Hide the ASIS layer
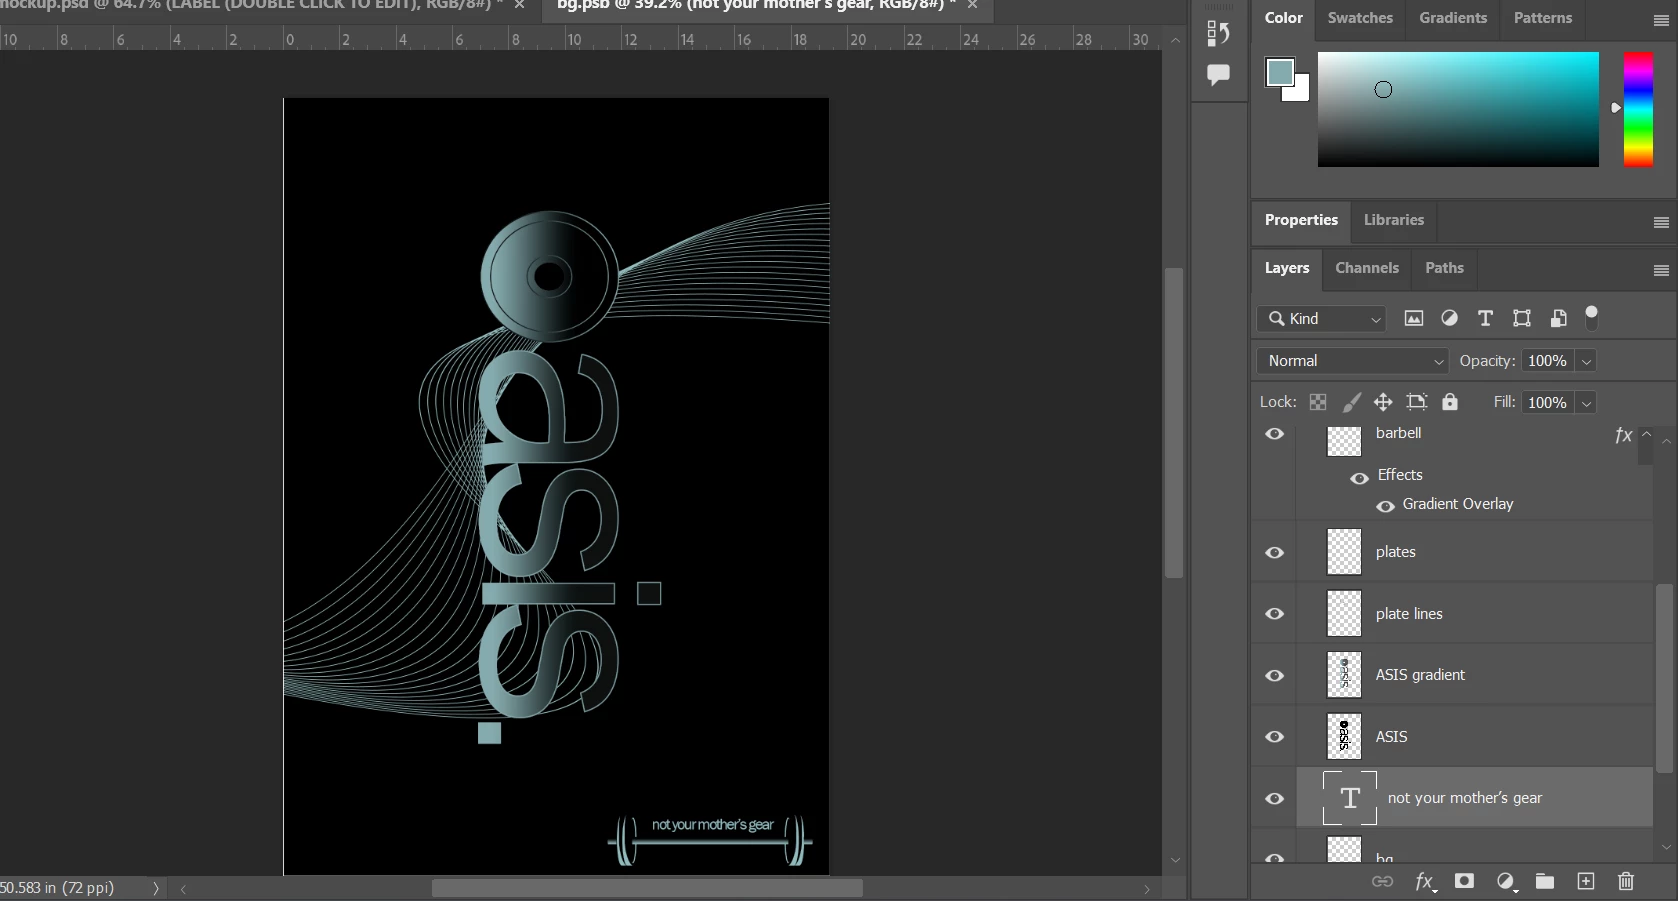The width and height of the screenshot is (1678, 901). point(1275,737)
